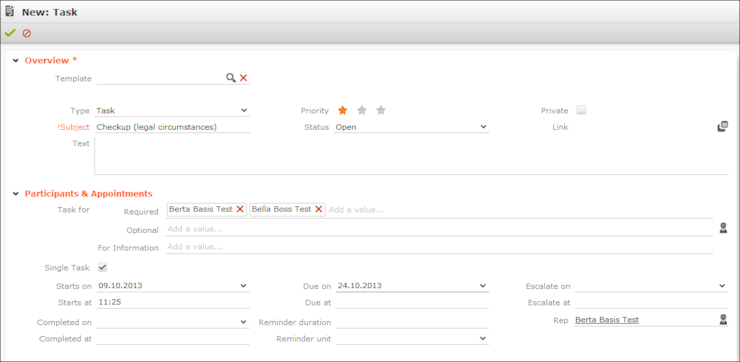Open the Escalate on date dropdown
The height and width of the screenshot is (362, 740).
[723, 286]
